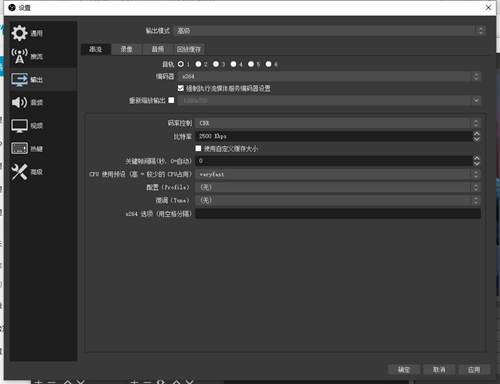Image resolution: width=500 pixels, height=384 pixels.
Task: Open the output mode dropdown
Action: coord(330,31)
